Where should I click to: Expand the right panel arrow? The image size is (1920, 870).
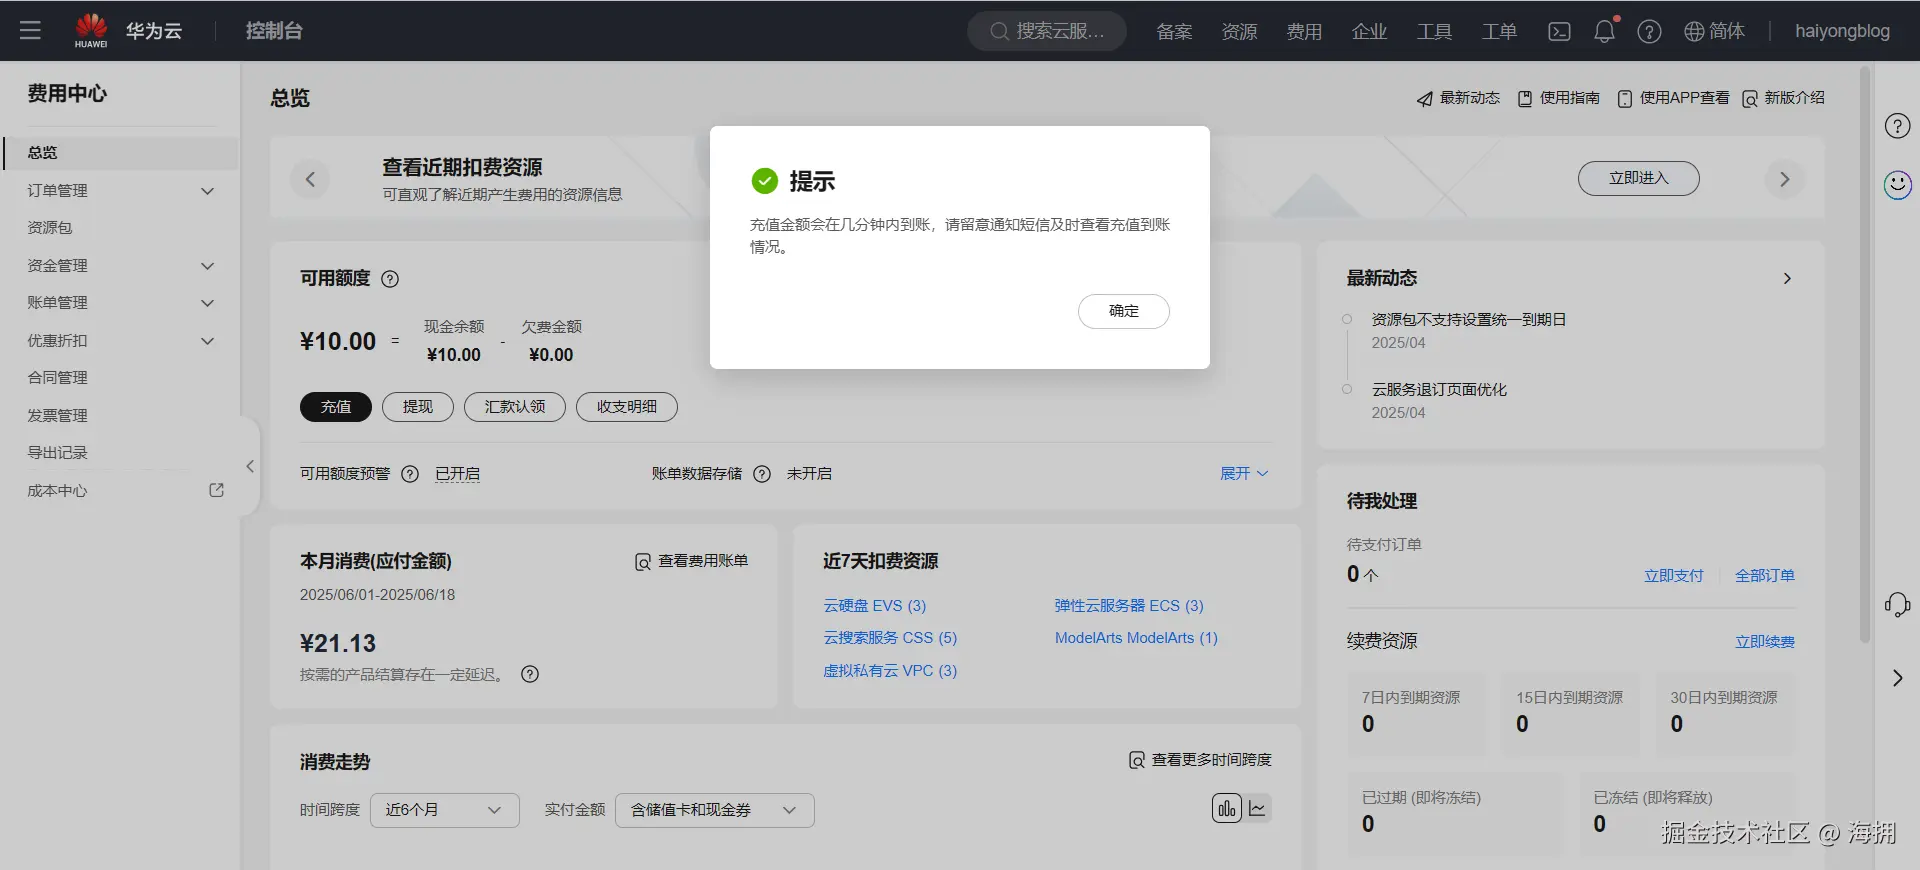click(1897, 678)
